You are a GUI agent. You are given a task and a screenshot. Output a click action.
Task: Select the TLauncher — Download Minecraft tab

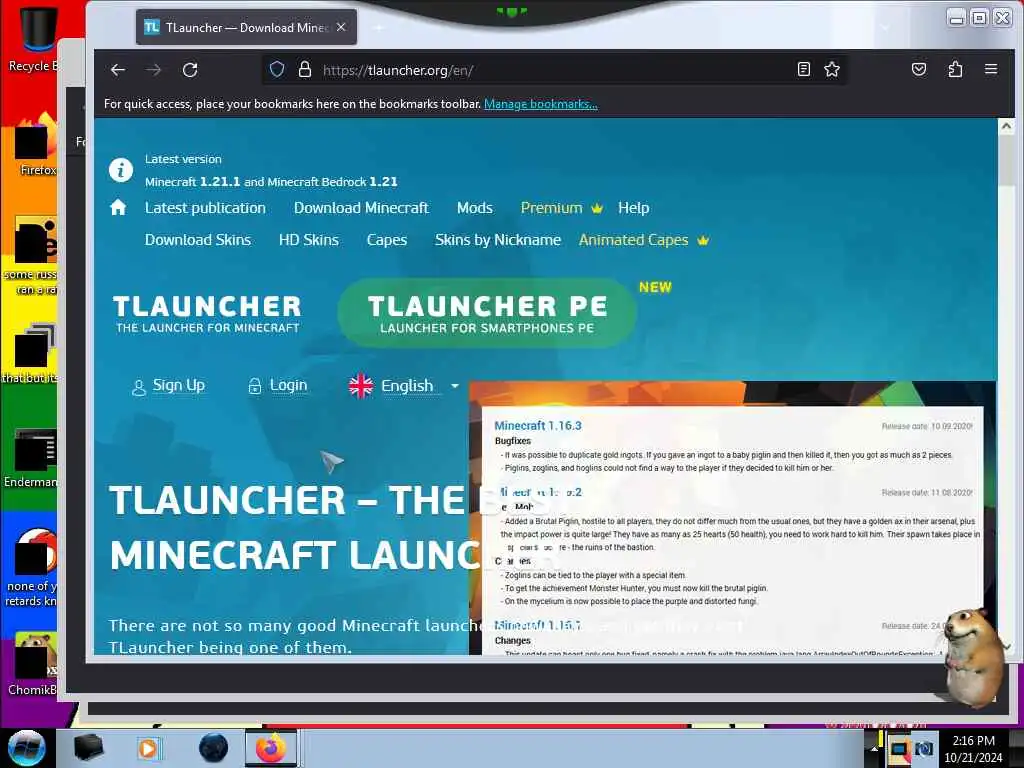pyautogui.click(x=246, y=27)
